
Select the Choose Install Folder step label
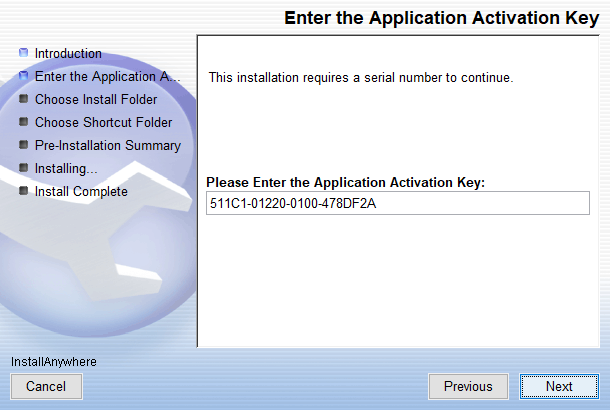[96, 99]
